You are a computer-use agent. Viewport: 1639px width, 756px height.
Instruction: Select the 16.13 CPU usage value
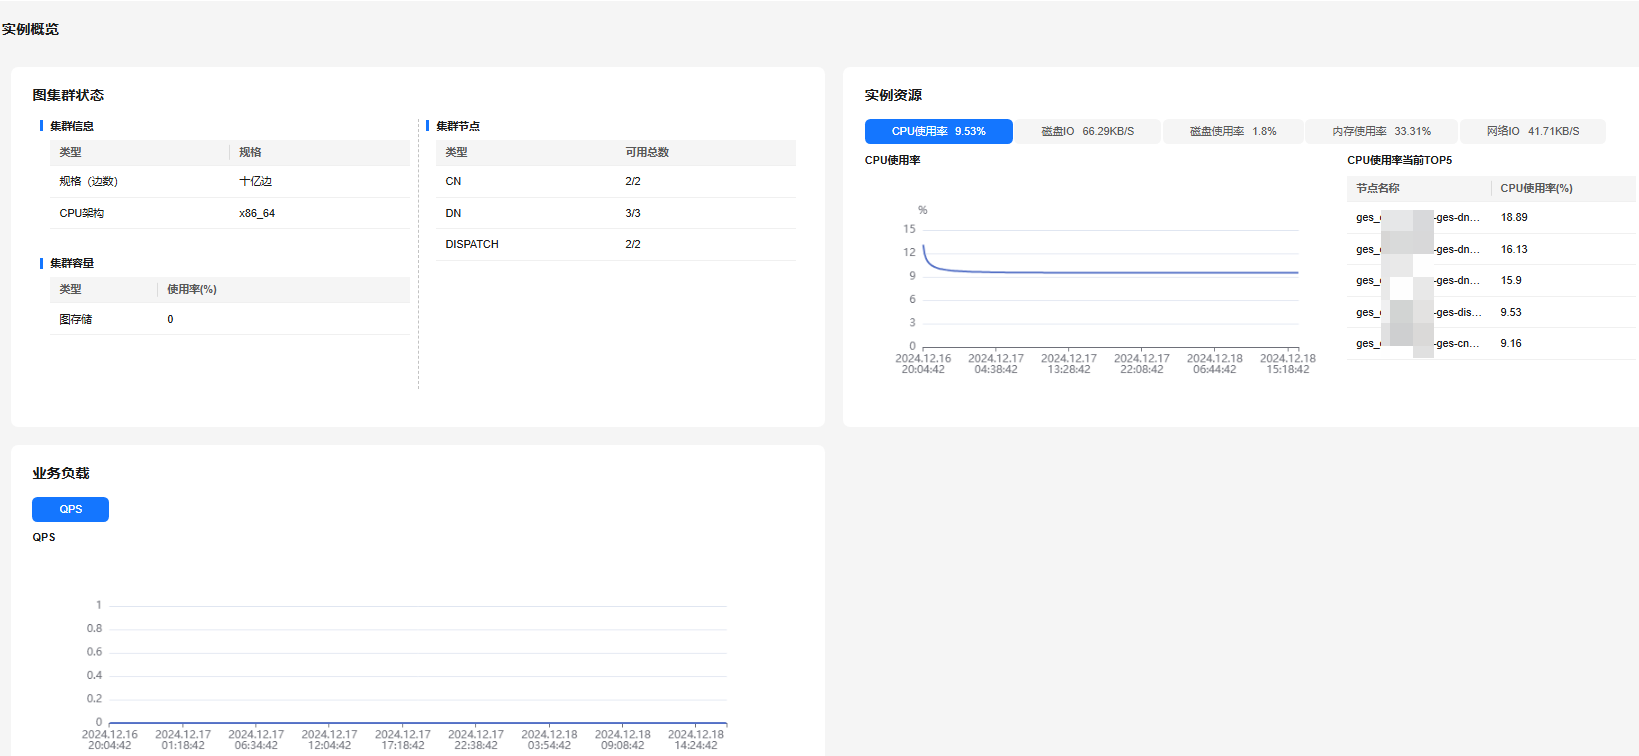click(1514, 249)
